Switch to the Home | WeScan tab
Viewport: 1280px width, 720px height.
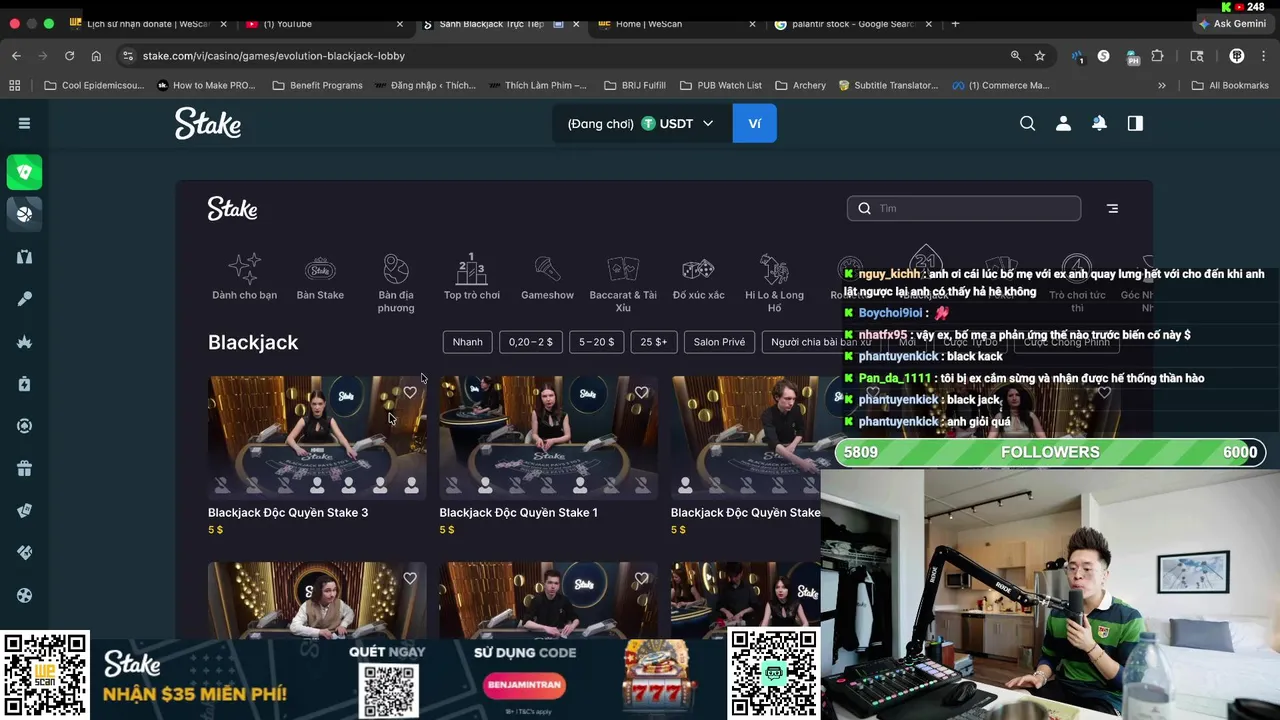(678, 23)
